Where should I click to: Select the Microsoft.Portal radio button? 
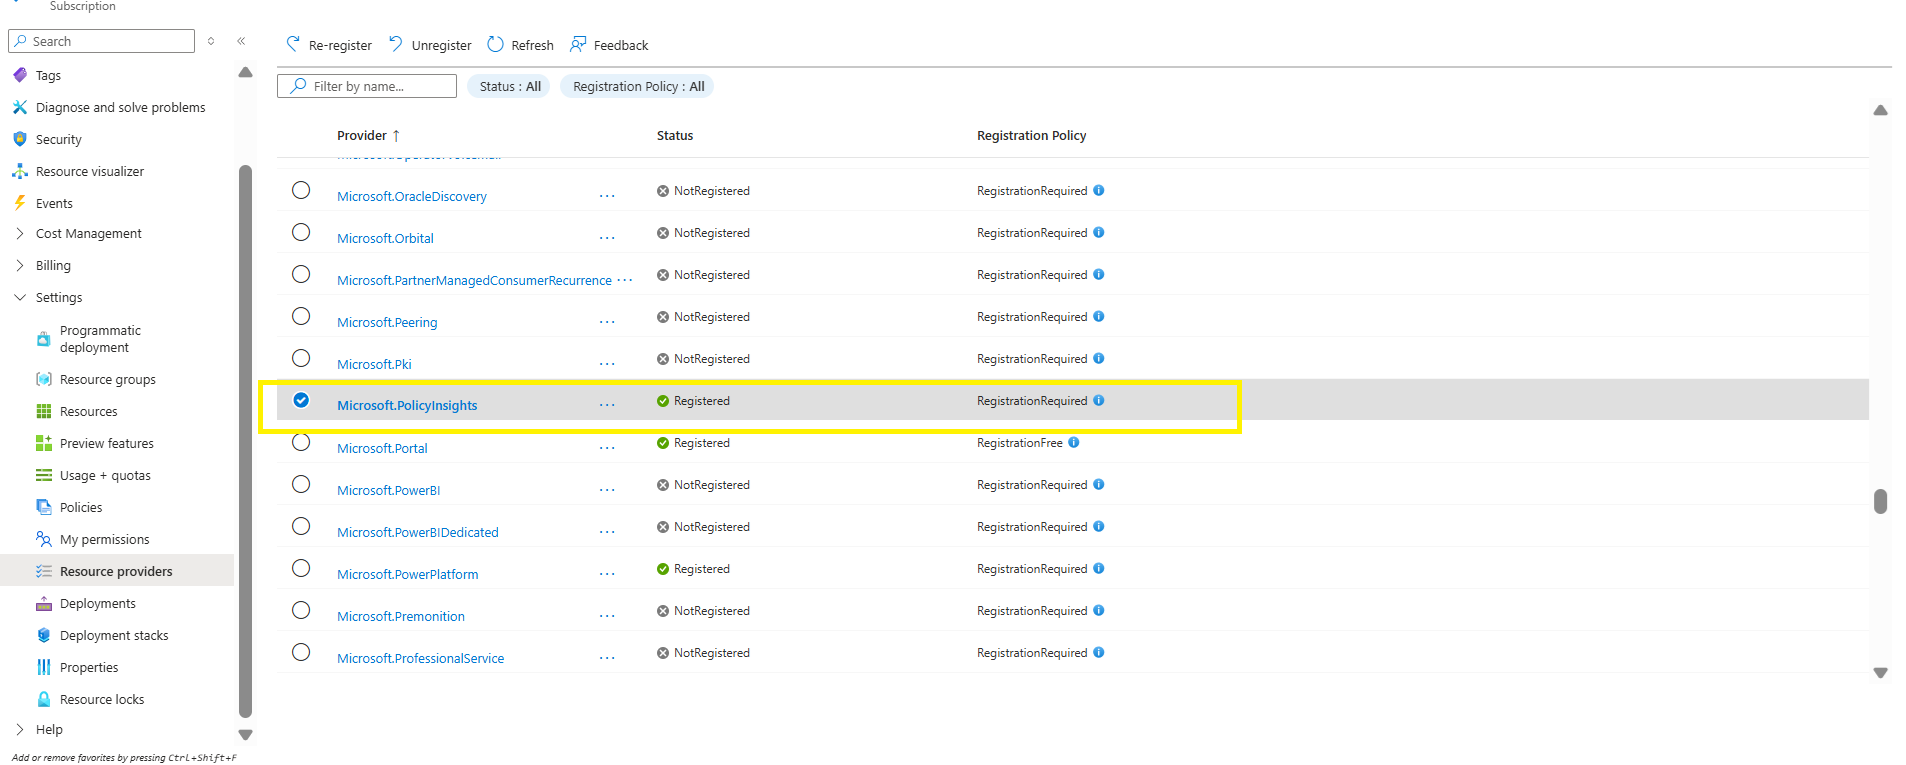[301, 442]
